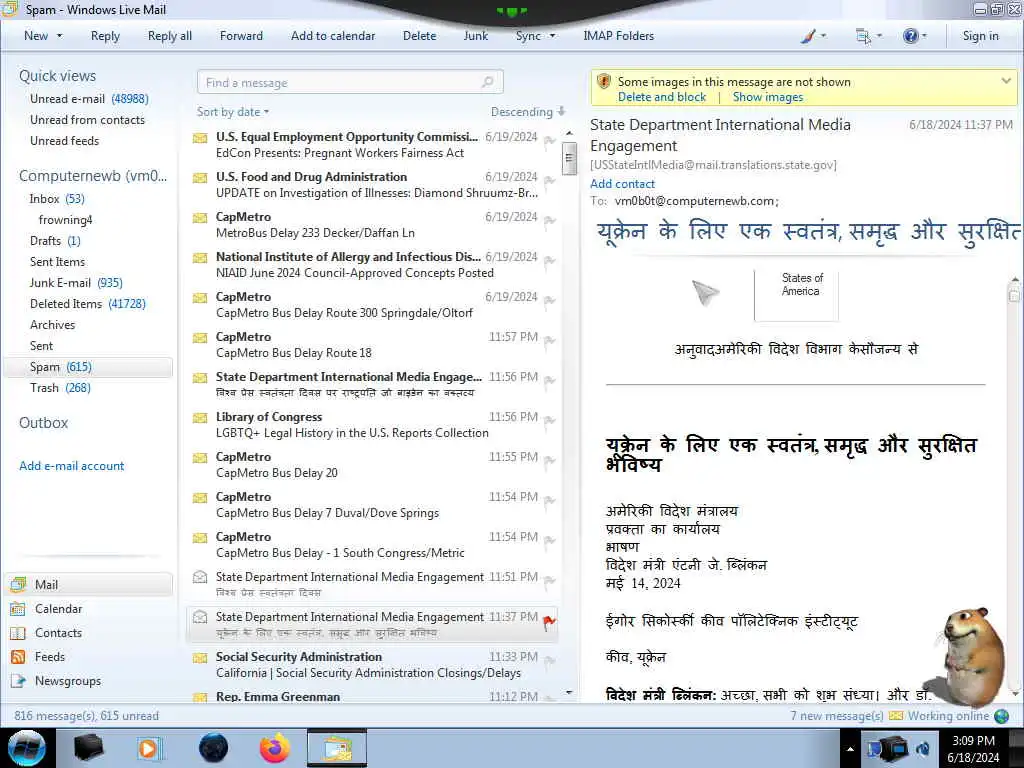The image size is (1024, 768).
Task: Click Junk in the toolbar
Action: 475,36
